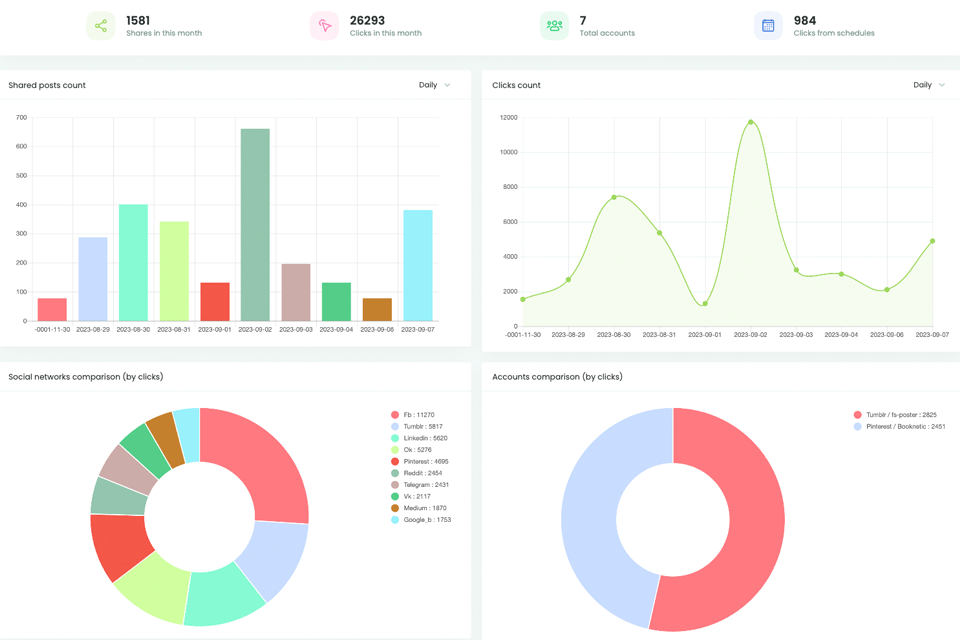The image size is (960, 640).
Task: Click the blue calendar schedules icon
Action: [768, 26]
